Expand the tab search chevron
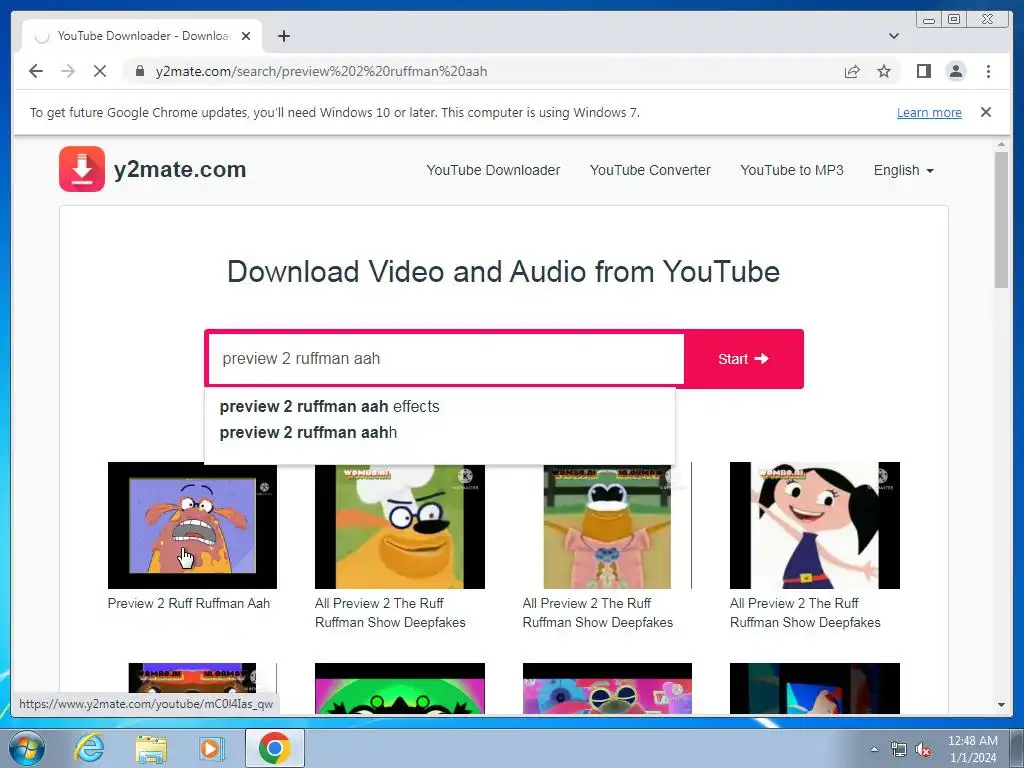The width and height of the screenshot is (1024, 768). (893, 36)
